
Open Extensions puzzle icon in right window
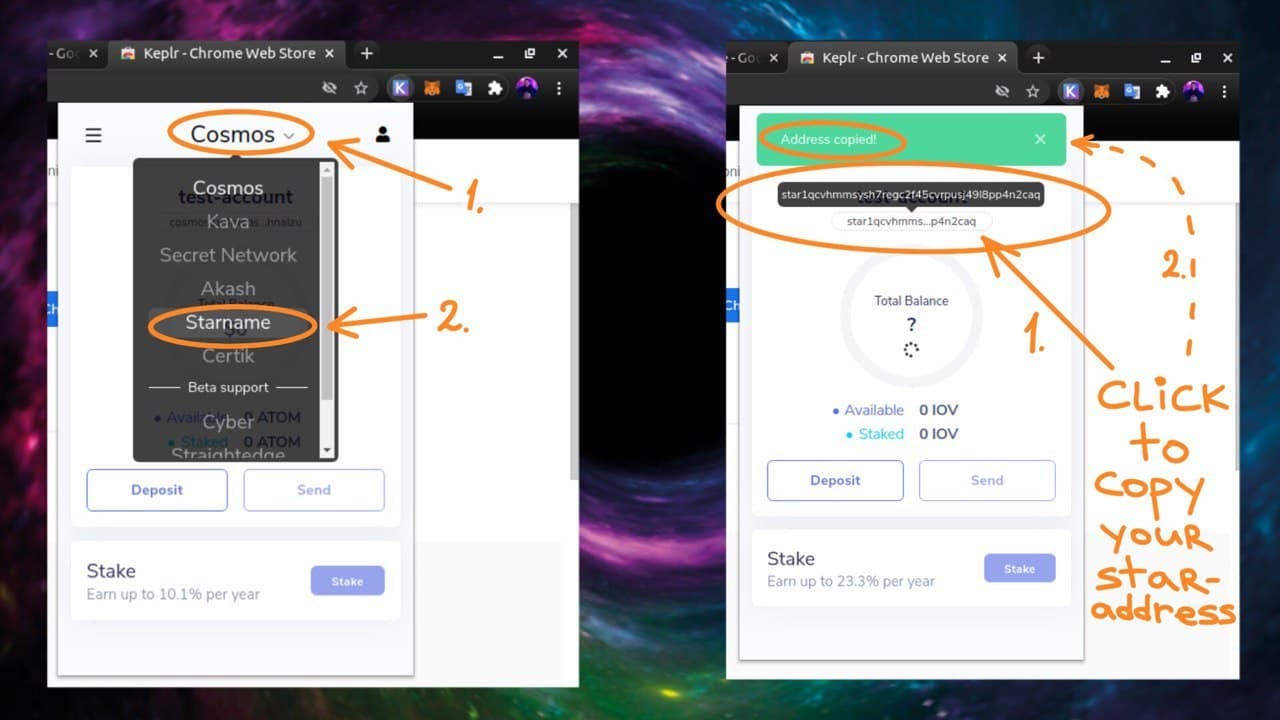click(1162, 91)
